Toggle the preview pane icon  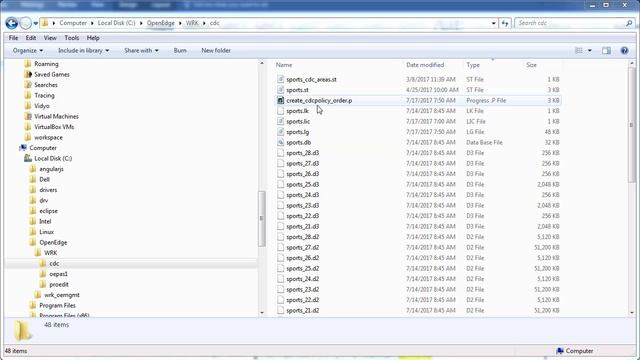[x=606, y=50]
